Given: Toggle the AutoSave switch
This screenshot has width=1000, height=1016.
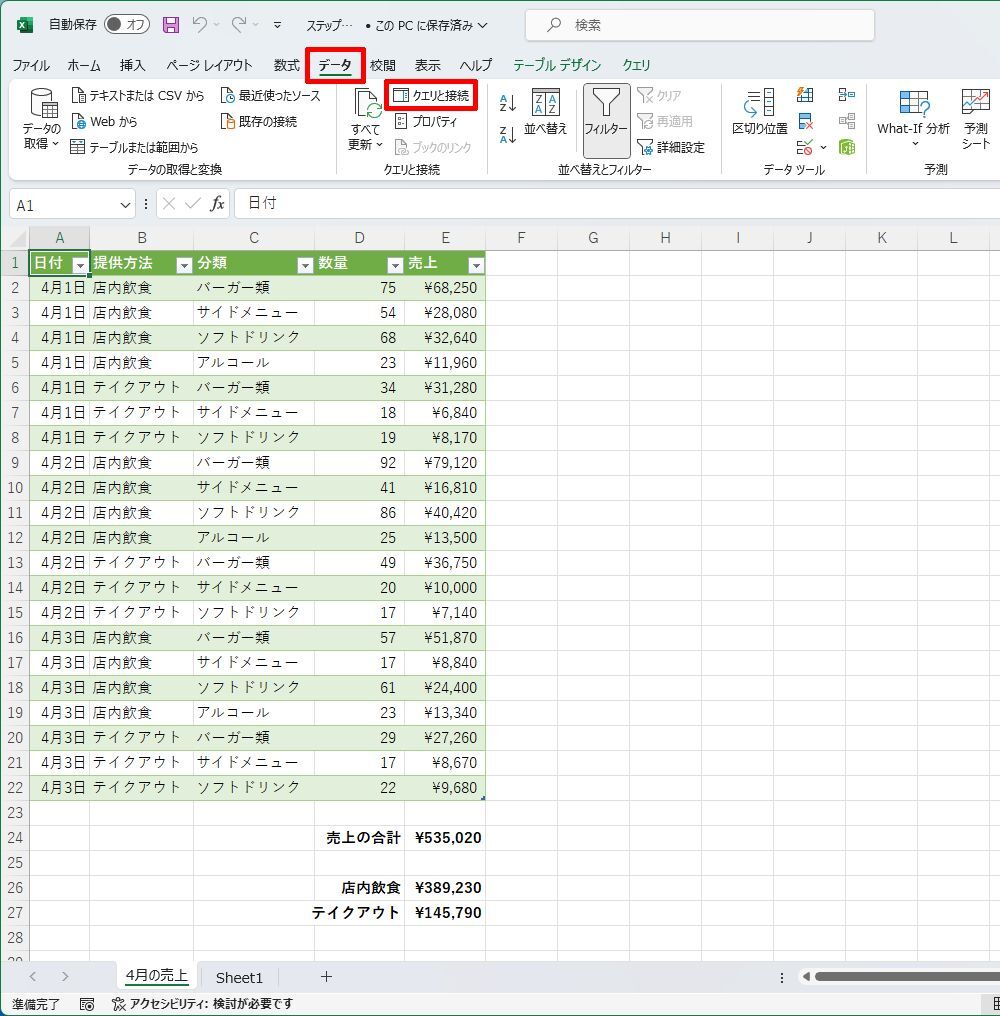Looking at the screenshot, I should 126,25.
